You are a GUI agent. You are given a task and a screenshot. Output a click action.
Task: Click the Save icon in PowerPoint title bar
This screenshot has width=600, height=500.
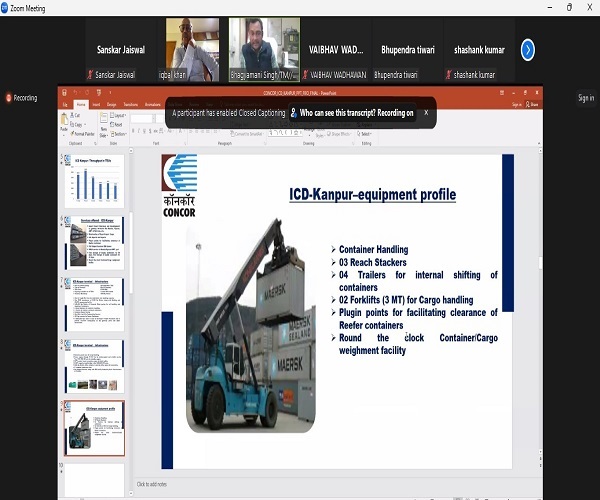coord(64,93)
